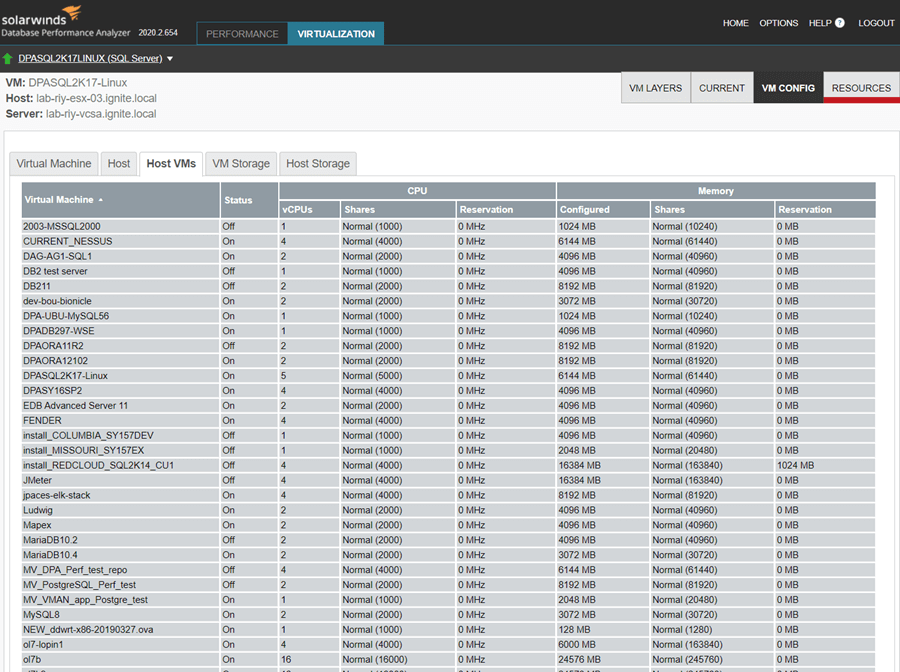The height and width of the screenshot is (672, 900).
Task: Switch to the Host sub-tab
Action: (119, 164)
